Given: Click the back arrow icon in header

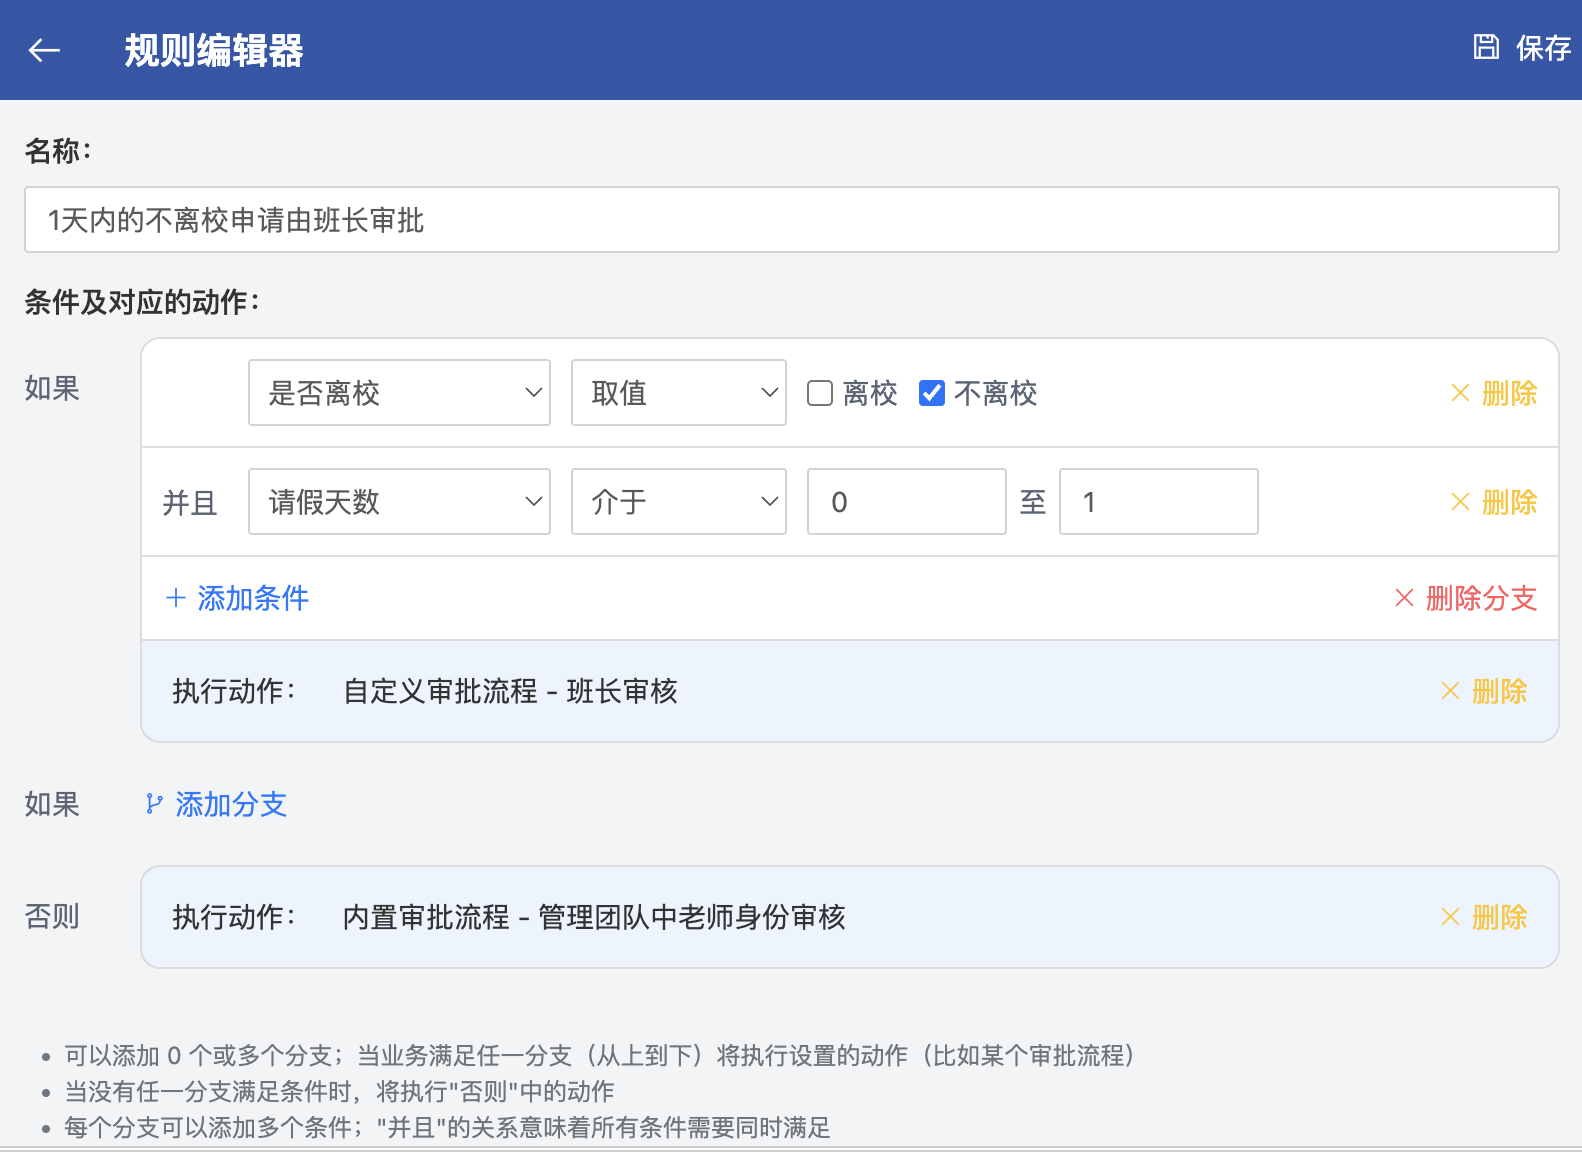Looking at the screenshot, I should (x=44, y=50).
